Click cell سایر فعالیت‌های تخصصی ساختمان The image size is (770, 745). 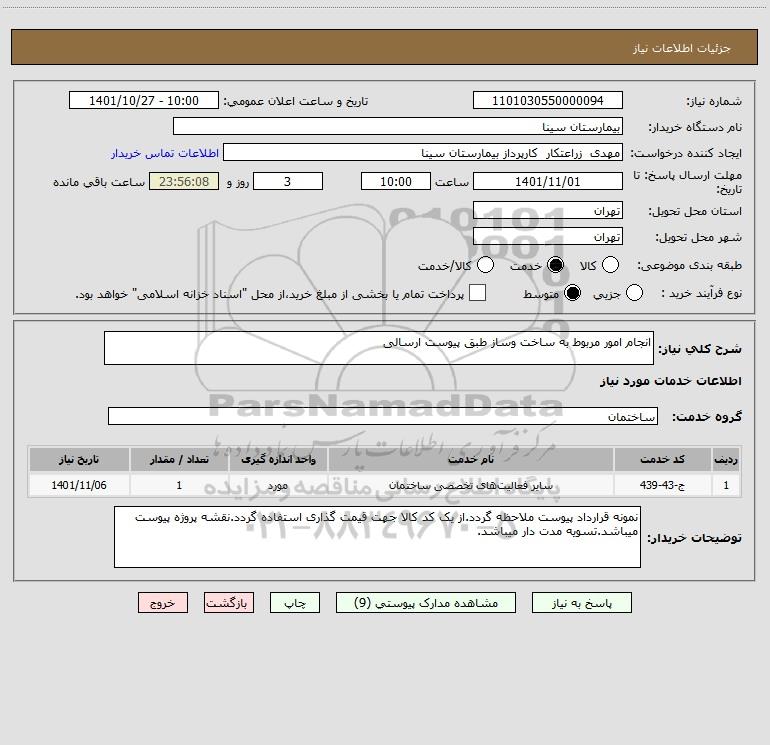[470, 485]
